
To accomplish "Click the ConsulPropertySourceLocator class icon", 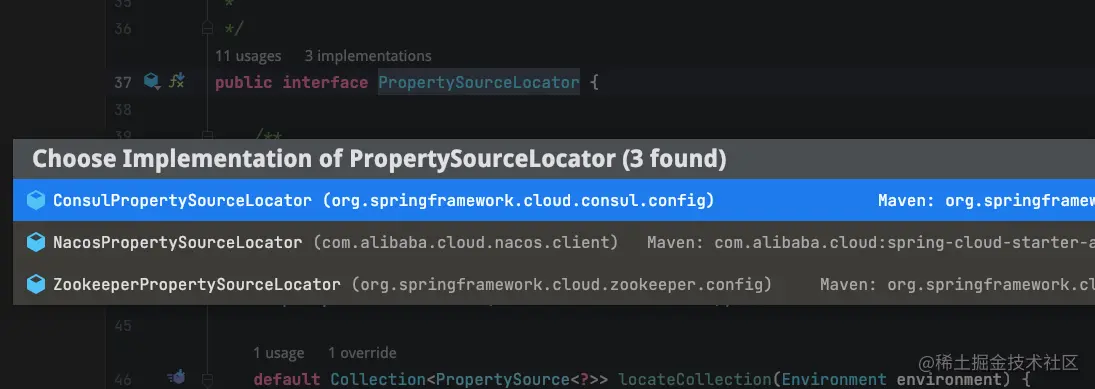I will pos(36,200).
